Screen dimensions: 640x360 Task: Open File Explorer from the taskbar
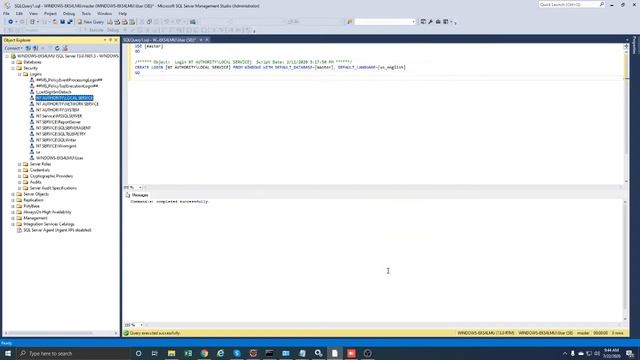coord(171,353)
